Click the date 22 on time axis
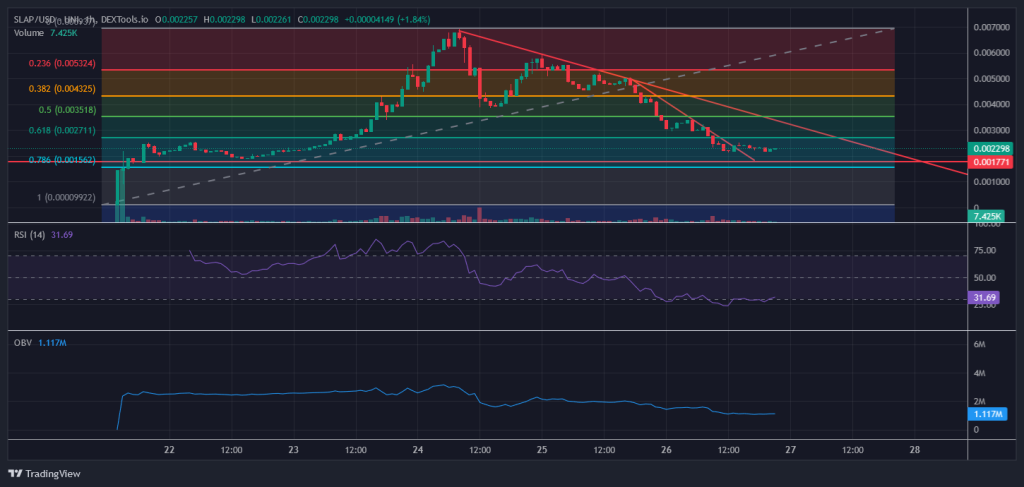The height and width of the screenshot is (487, 1024). point(170,450)
